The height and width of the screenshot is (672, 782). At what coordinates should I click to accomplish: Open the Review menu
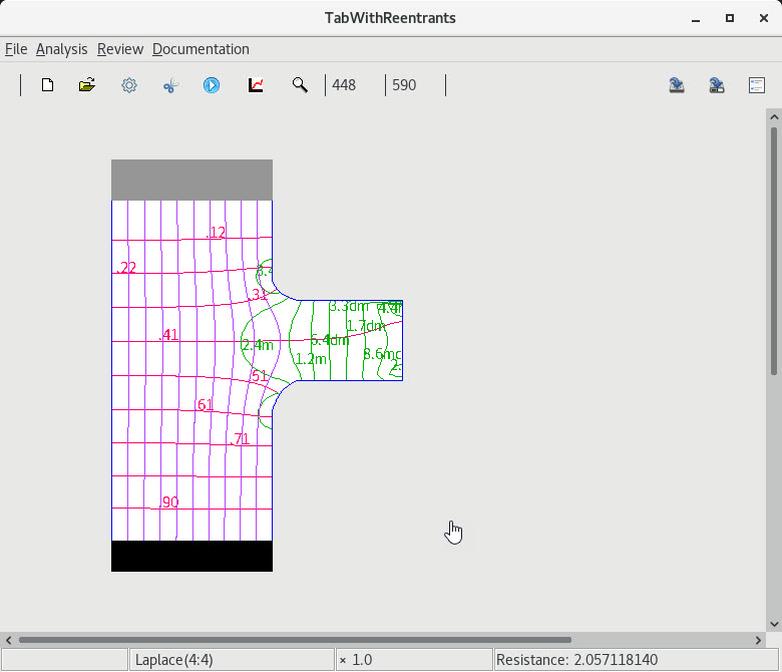[120, 49]
